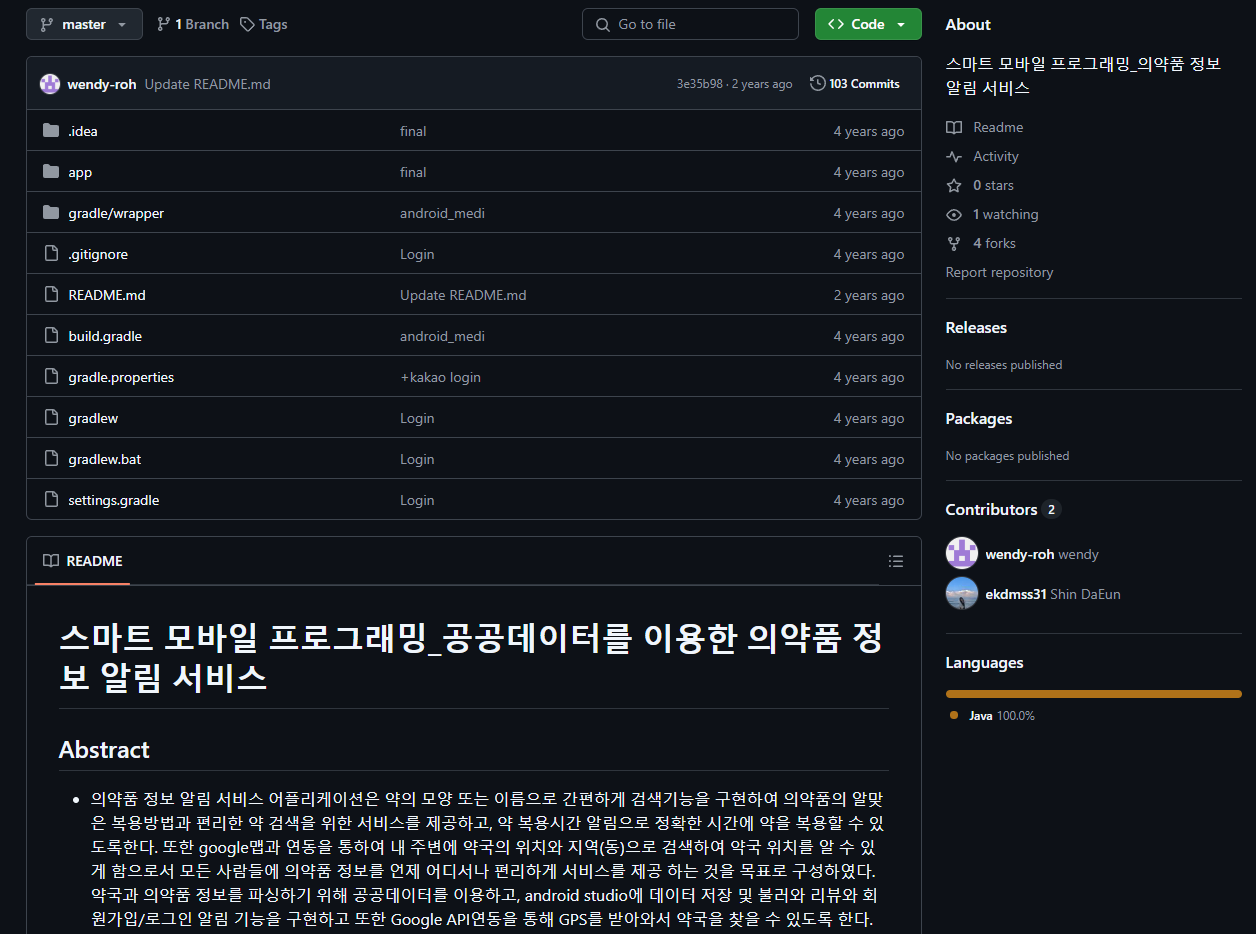The width and height of the screenshot is (1256, 934).
Task: Click the Java language color bar
Action: [x=1093, y=693]
